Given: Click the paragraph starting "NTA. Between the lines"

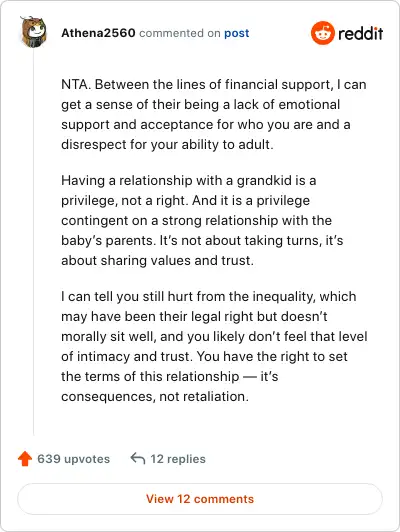Looking at the screenshot, I should coord(214,114).
